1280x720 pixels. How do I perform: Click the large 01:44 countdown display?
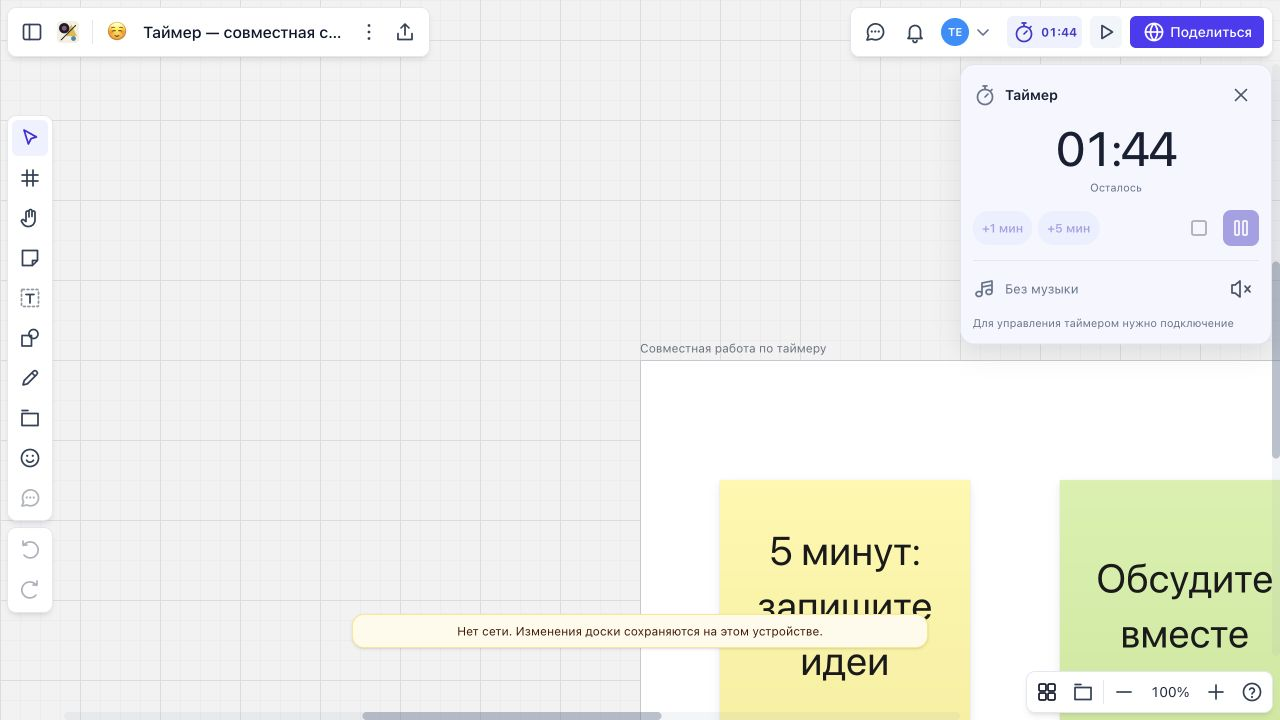point(1116,150)
